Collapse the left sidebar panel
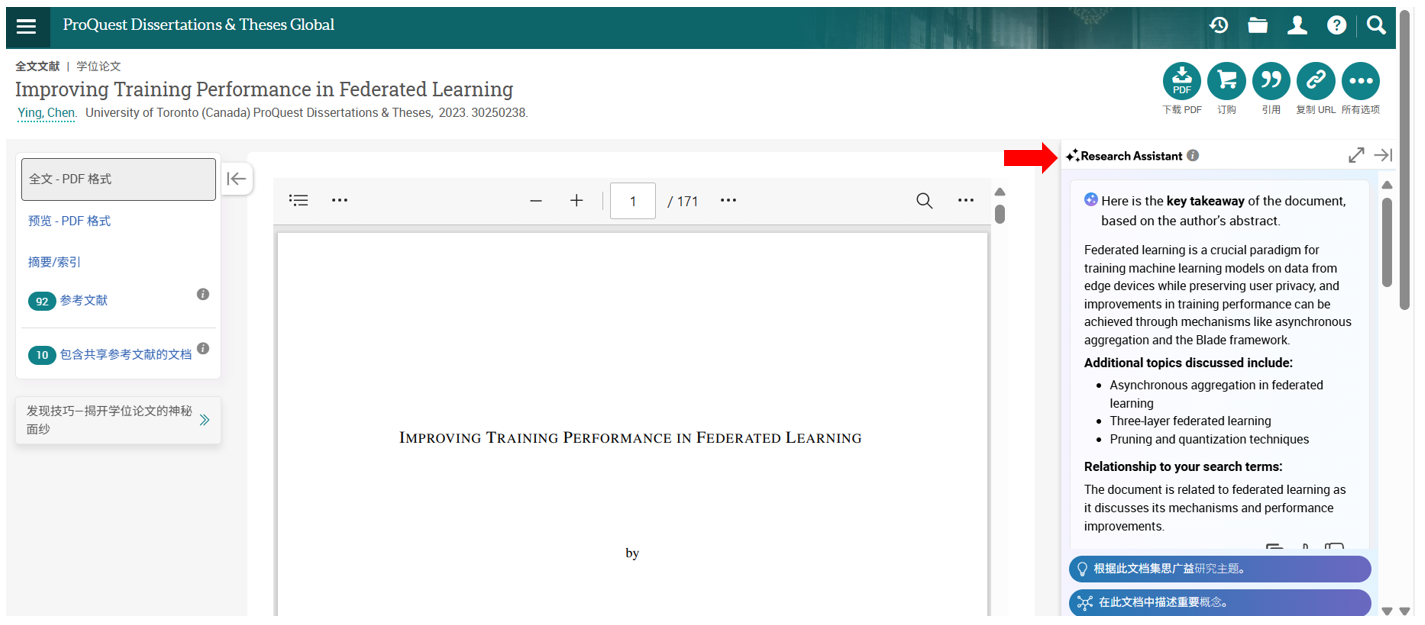1425x625 pixels. coord(236,179)
